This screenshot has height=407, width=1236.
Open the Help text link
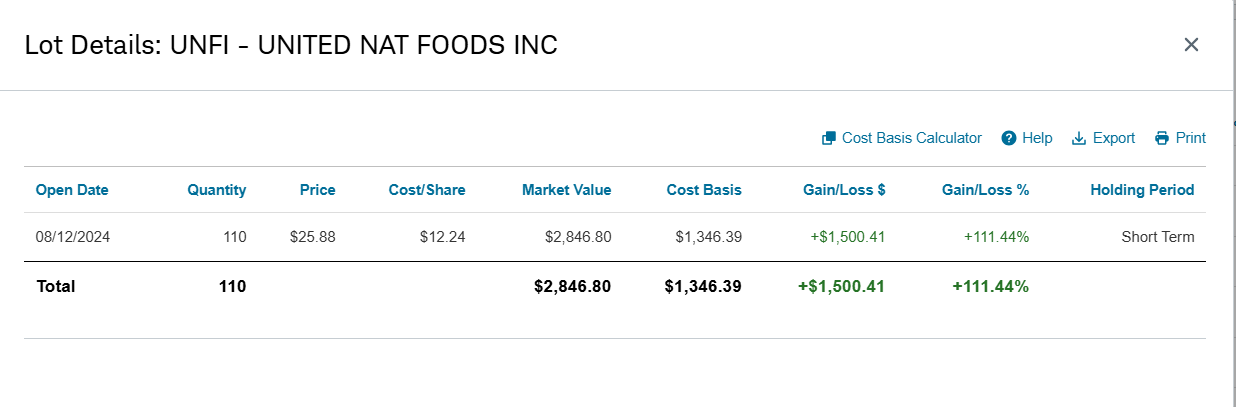click(x=1037, y=138)
